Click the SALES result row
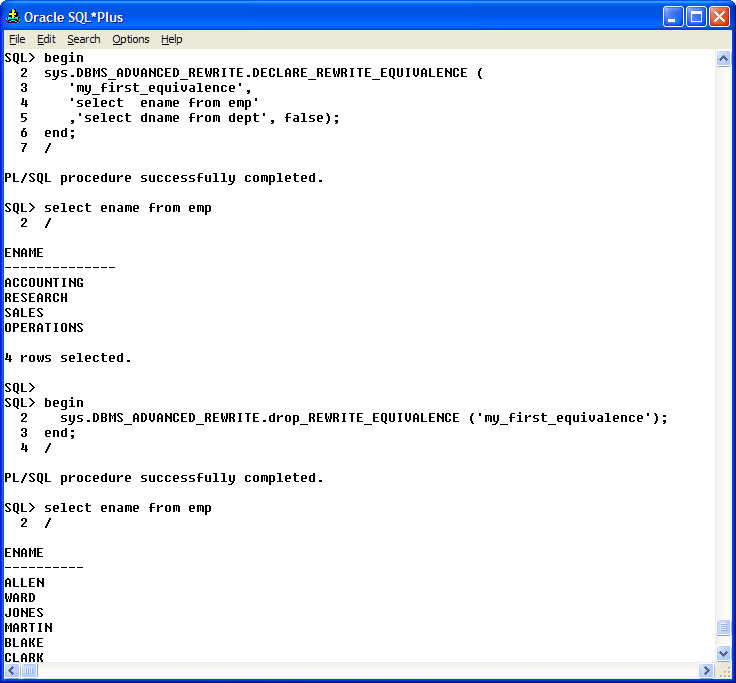 point(24,313)
